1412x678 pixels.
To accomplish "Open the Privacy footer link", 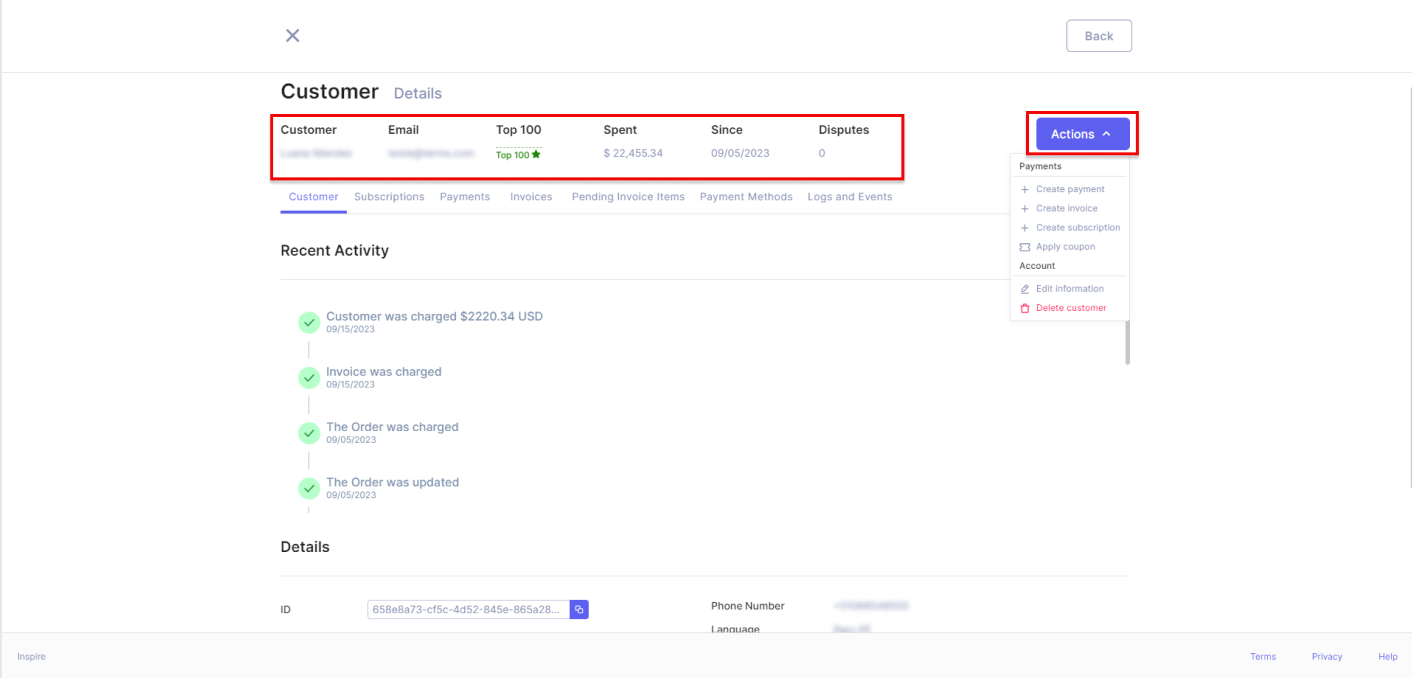I will click(x=1327, y=657).
